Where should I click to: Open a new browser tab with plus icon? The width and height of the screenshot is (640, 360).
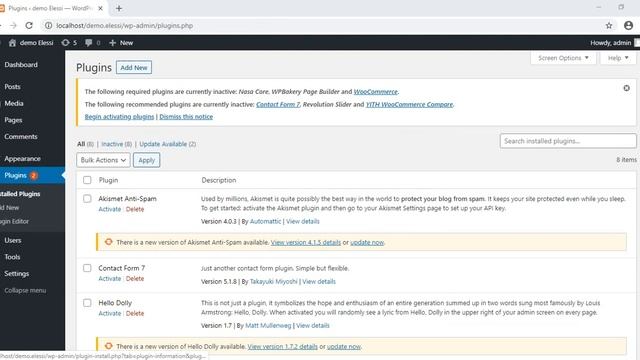pyautogui.click(x=119, y=8)
